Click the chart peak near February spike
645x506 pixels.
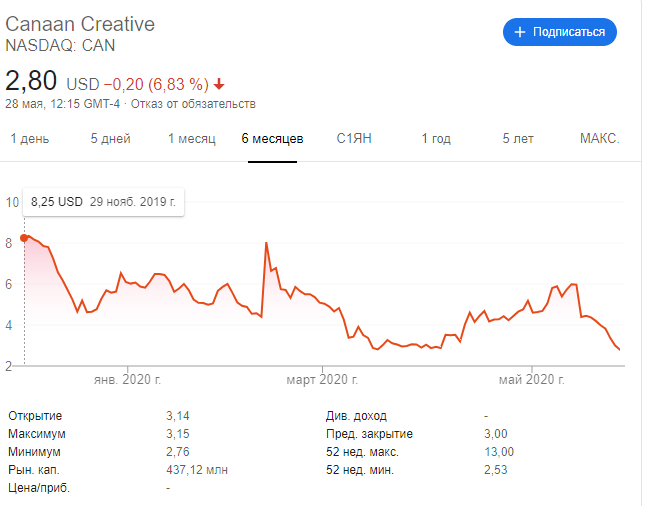pyautogui.click(x=266, y=243)
